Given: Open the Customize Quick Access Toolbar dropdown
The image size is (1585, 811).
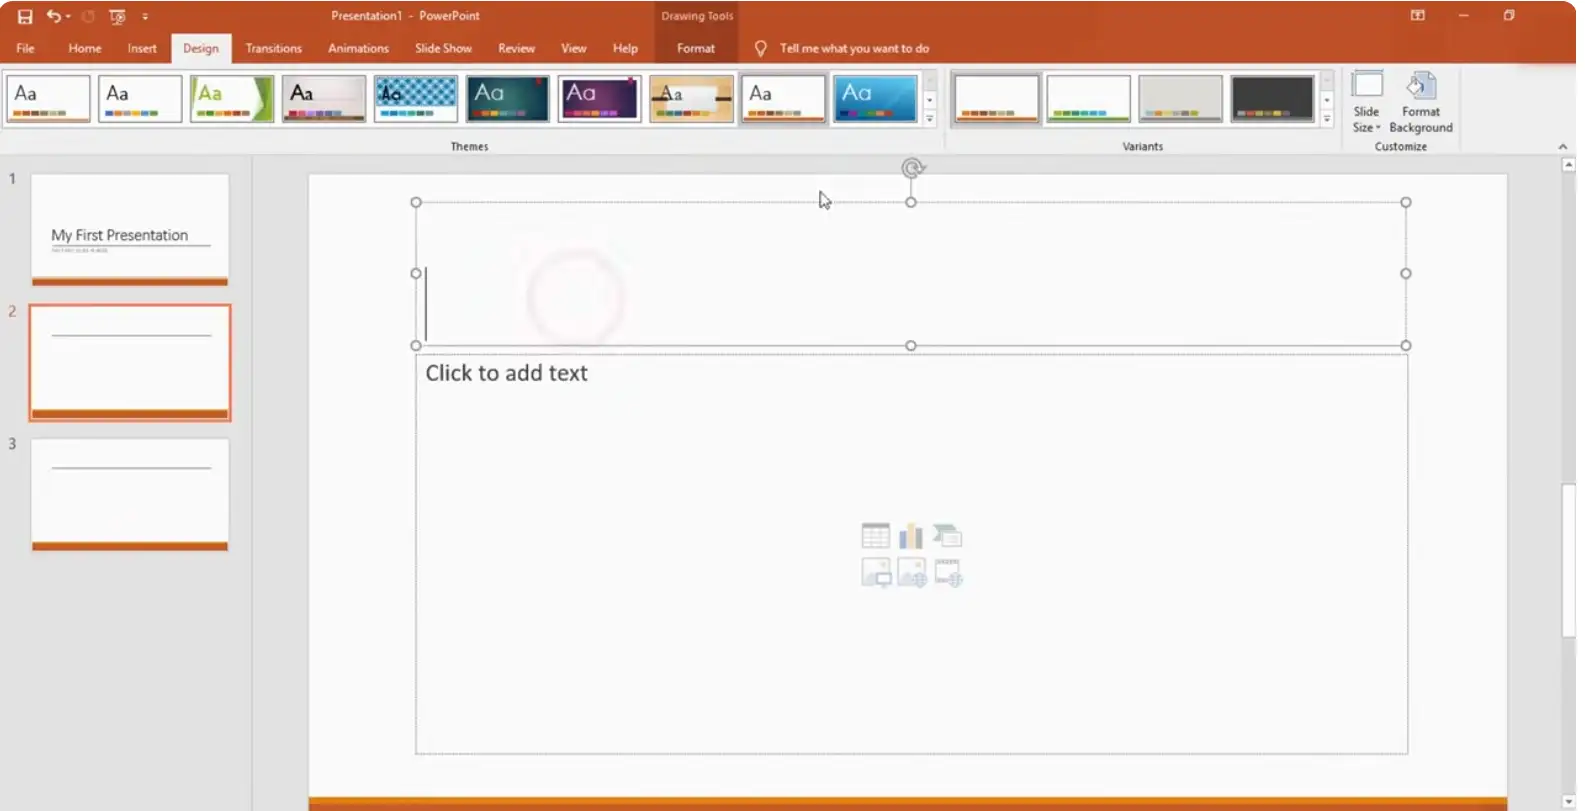Looking at the screenshot, I should click(145, 16).
